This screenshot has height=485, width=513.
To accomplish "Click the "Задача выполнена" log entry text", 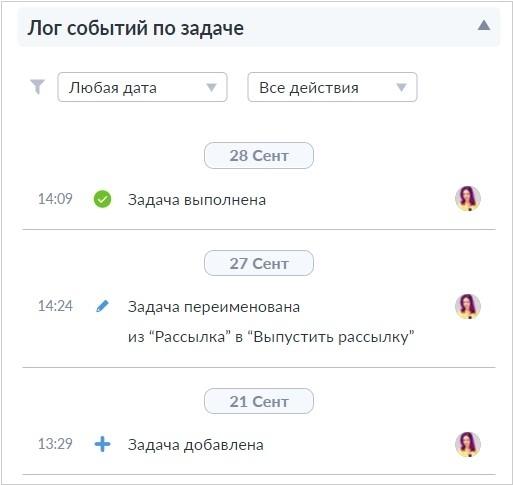I will (x=197, y=200).
